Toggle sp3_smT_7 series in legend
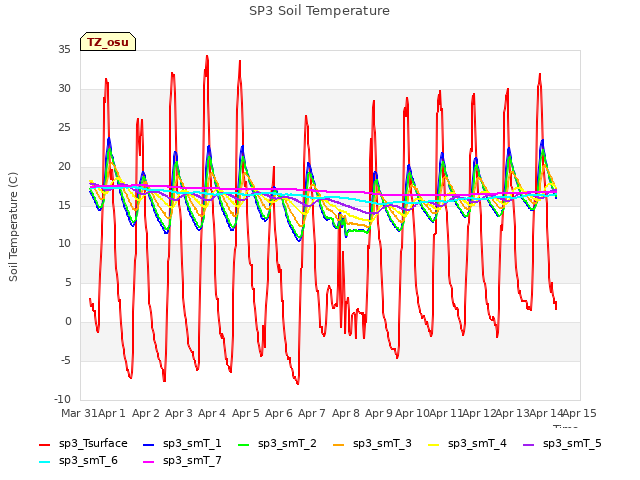This screenshot has width=640, height=480. click(182, 461)
